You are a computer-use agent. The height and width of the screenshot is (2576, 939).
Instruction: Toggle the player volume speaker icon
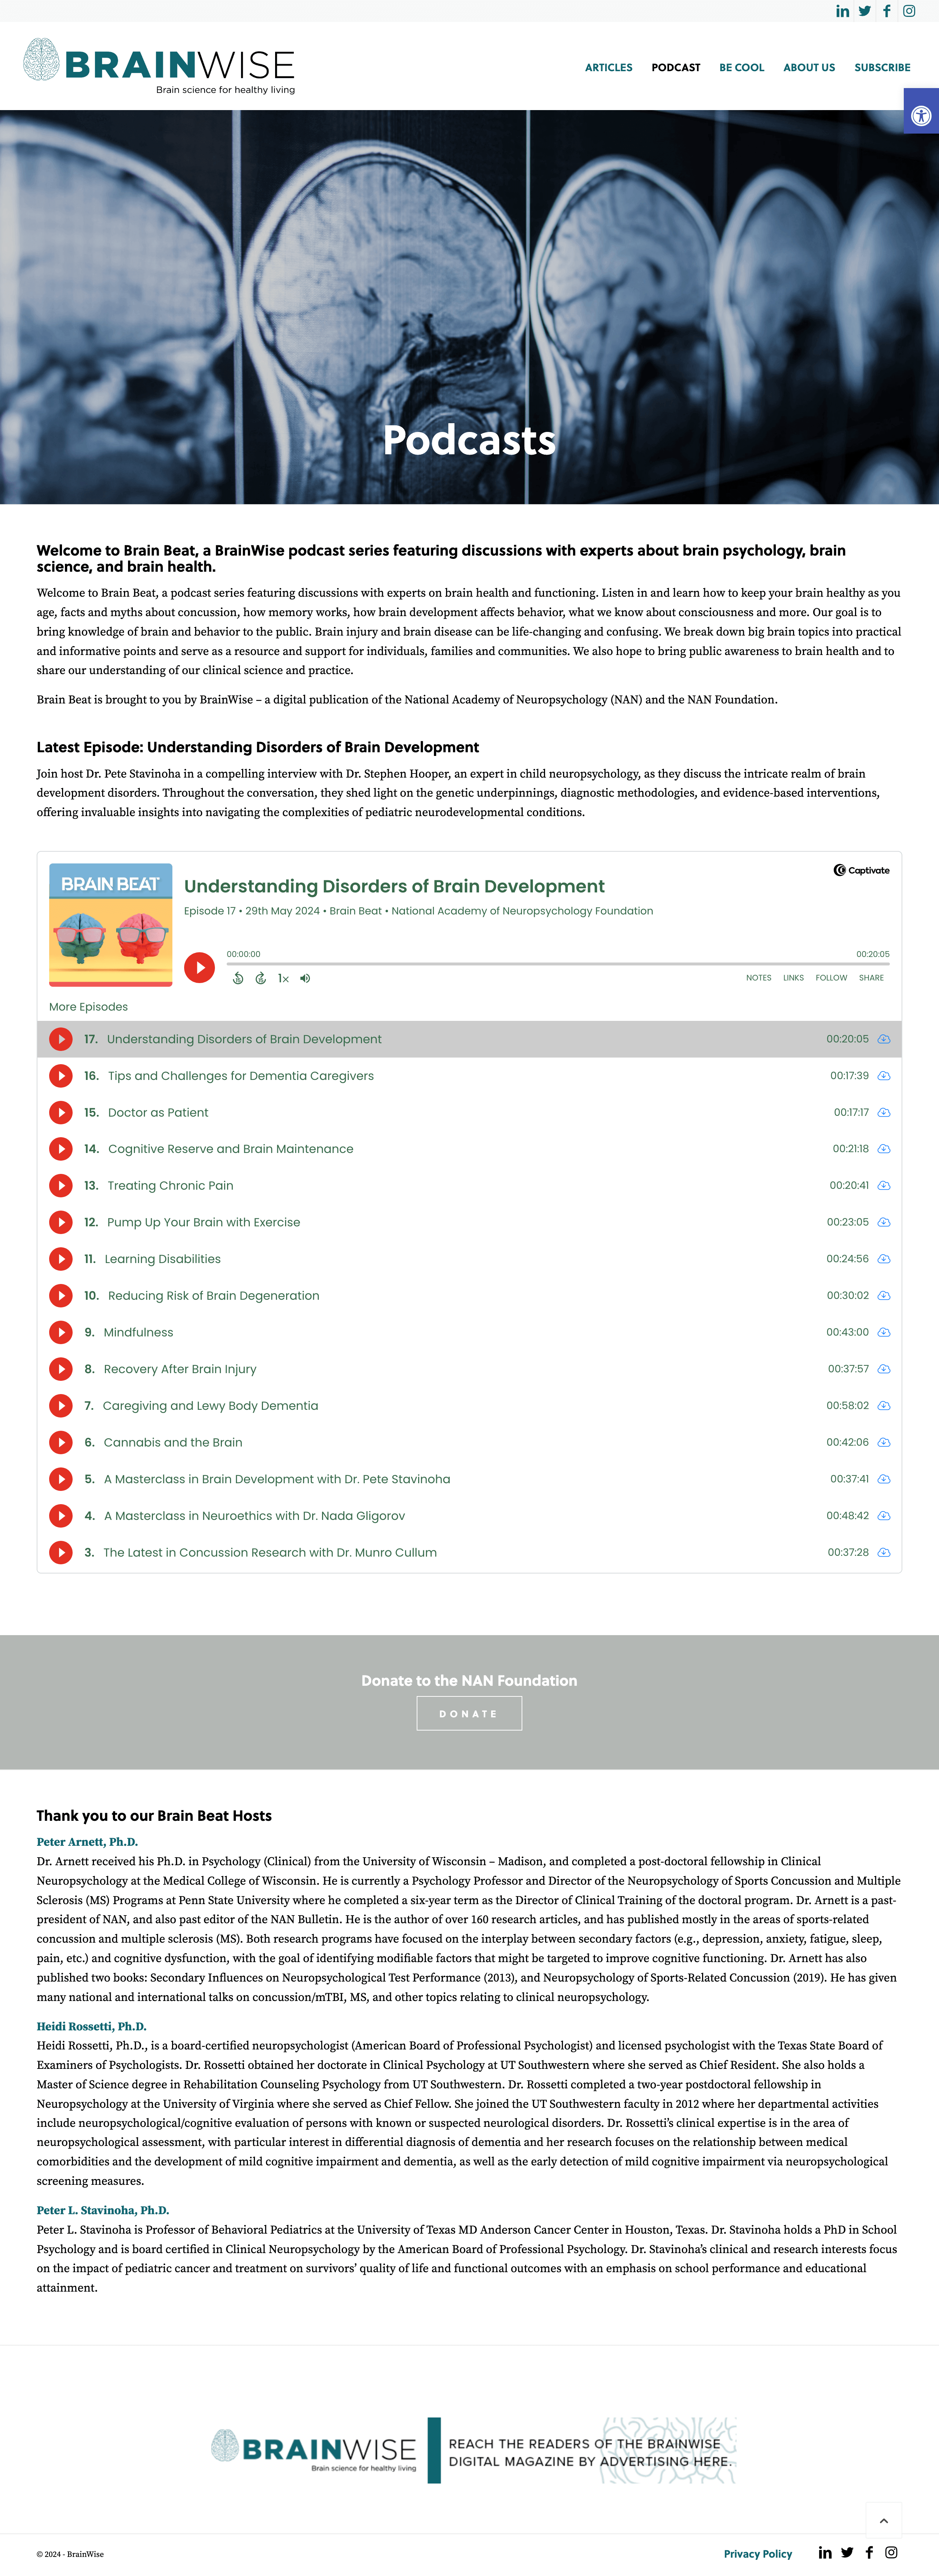305,978
